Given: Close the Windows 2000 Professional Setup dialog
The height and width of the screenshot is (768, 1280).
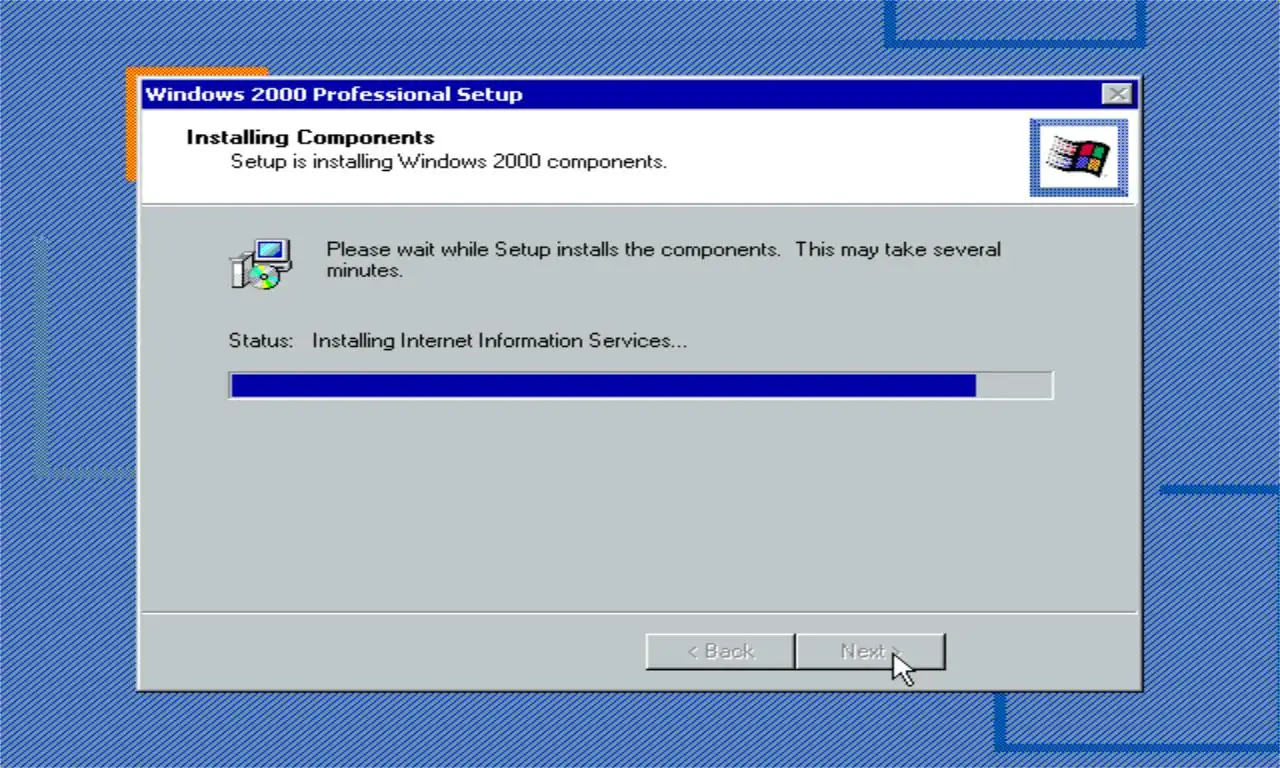Looking at the screenshot, I should point(1117,94).
